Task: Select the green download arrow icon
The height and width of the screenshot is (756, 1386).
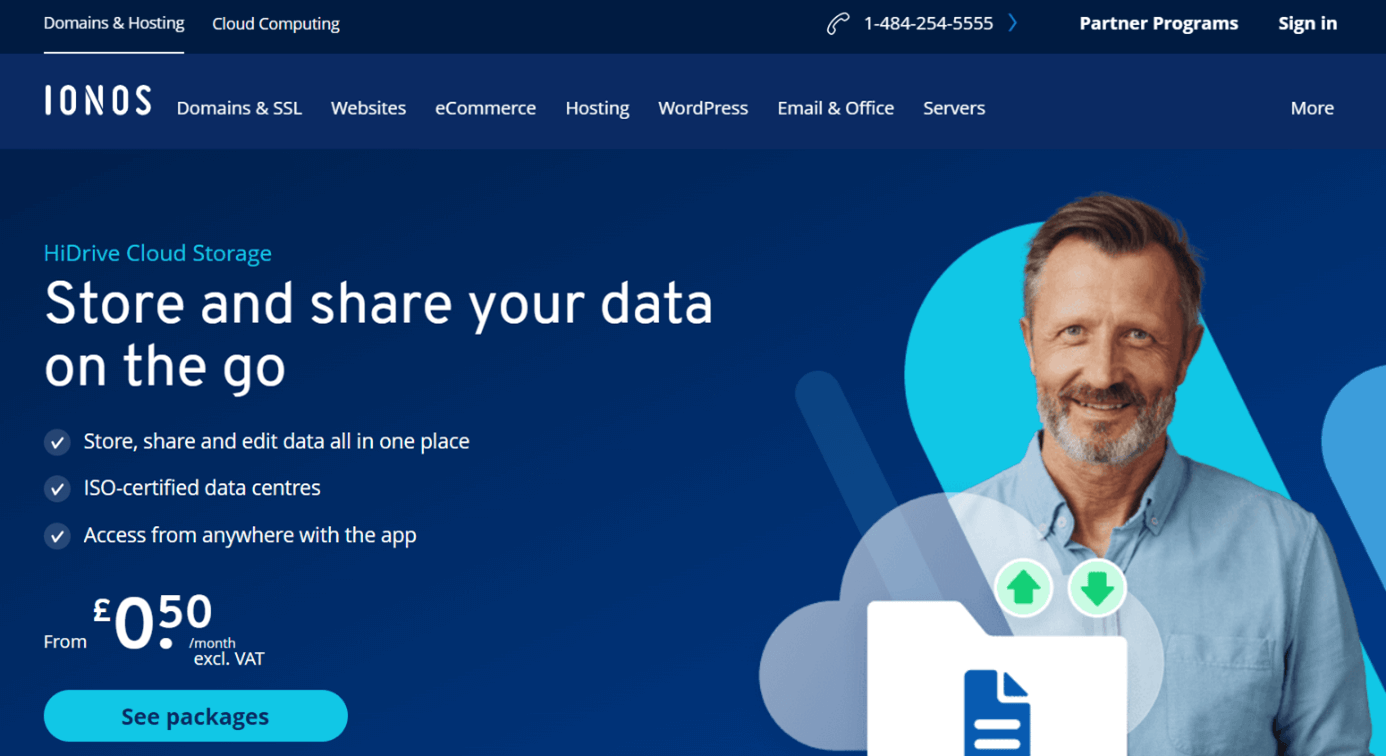Action: (x=1097, y=589)
